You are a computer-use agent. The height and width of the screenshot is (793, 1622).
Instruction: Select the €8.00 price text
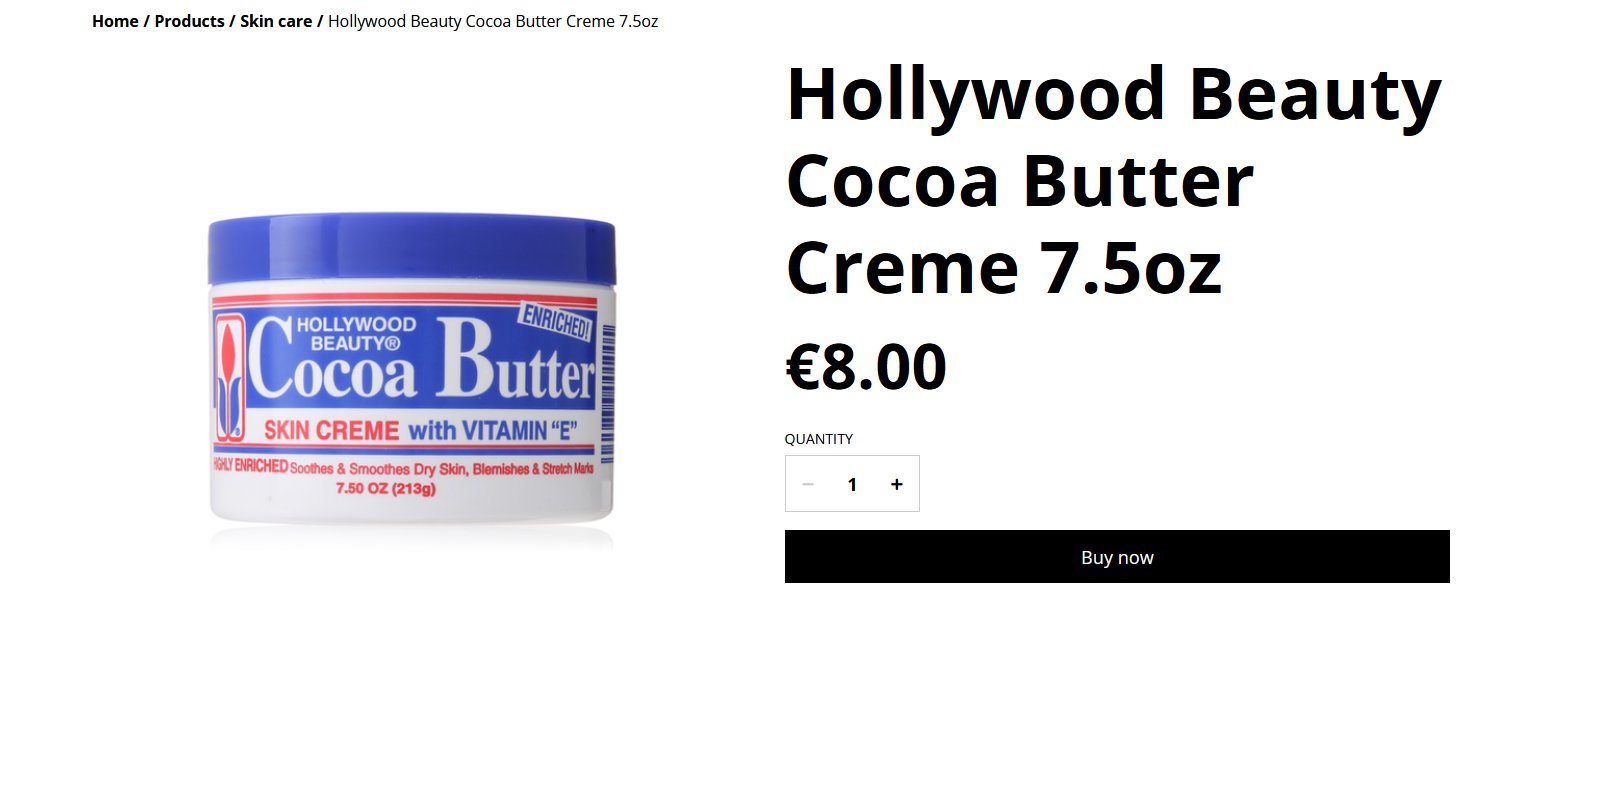coord(866,366)
